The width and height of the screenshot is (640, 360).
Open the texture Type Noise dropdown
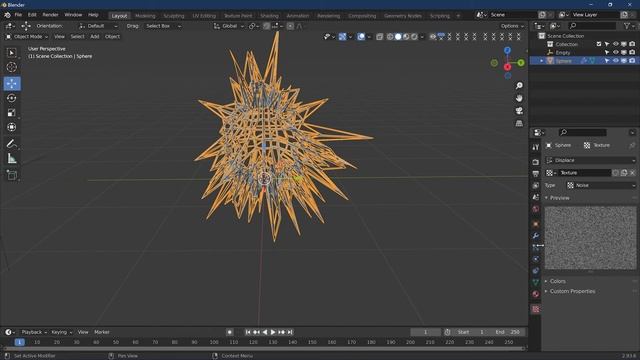pyautogui.click(x=600, y=185)
